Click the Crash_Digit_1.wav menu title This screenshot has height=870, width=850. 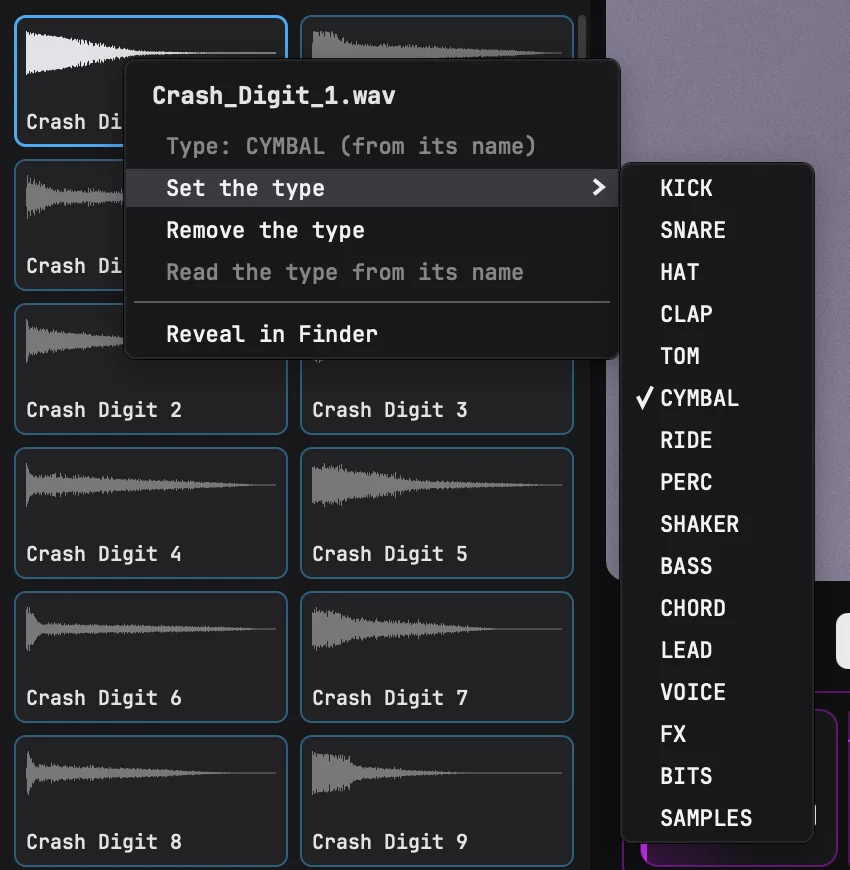pyautogui.click(x=274, y=95)
